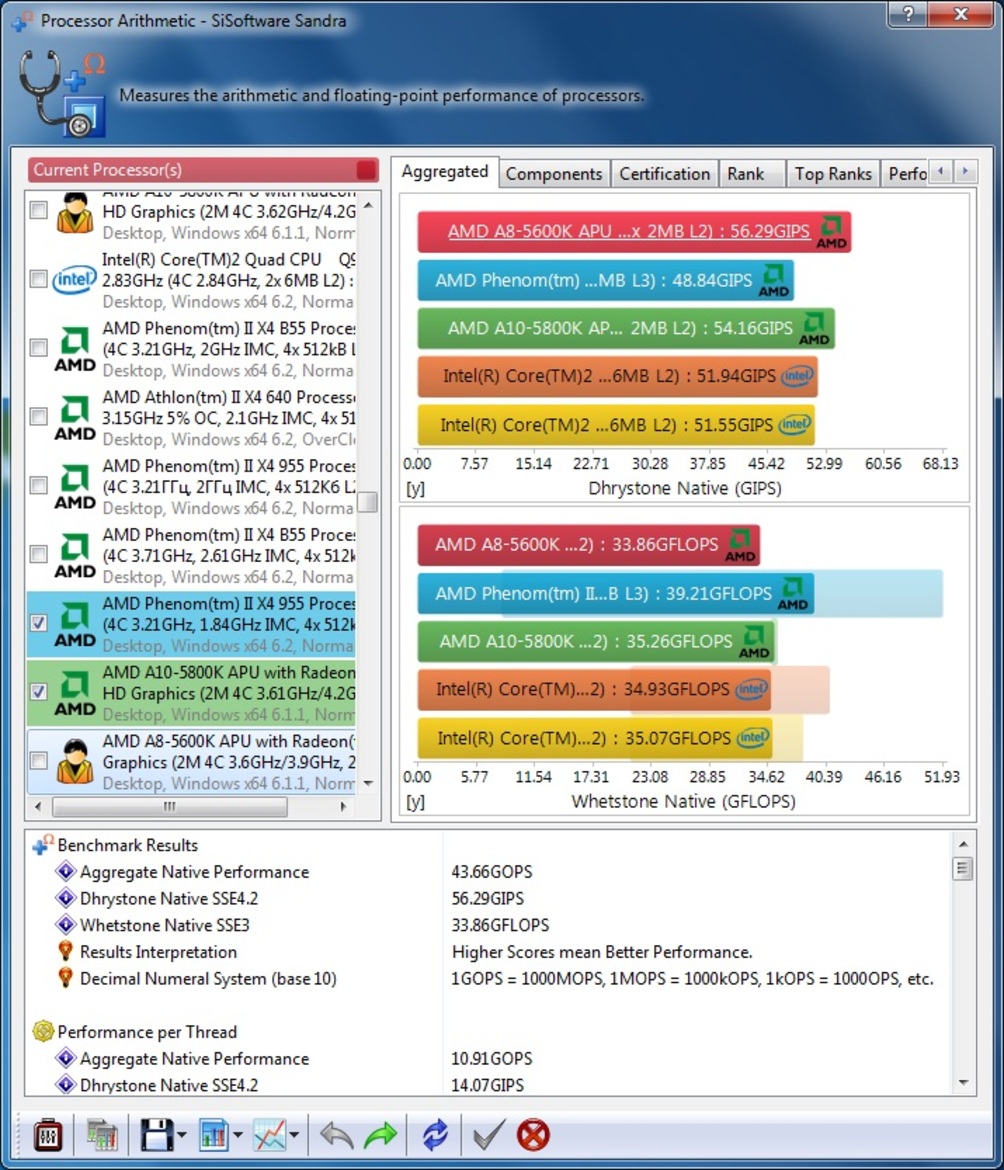Click processor list scrollbar up arrow
1004x1170 pixels.
[x=368, y=204]
